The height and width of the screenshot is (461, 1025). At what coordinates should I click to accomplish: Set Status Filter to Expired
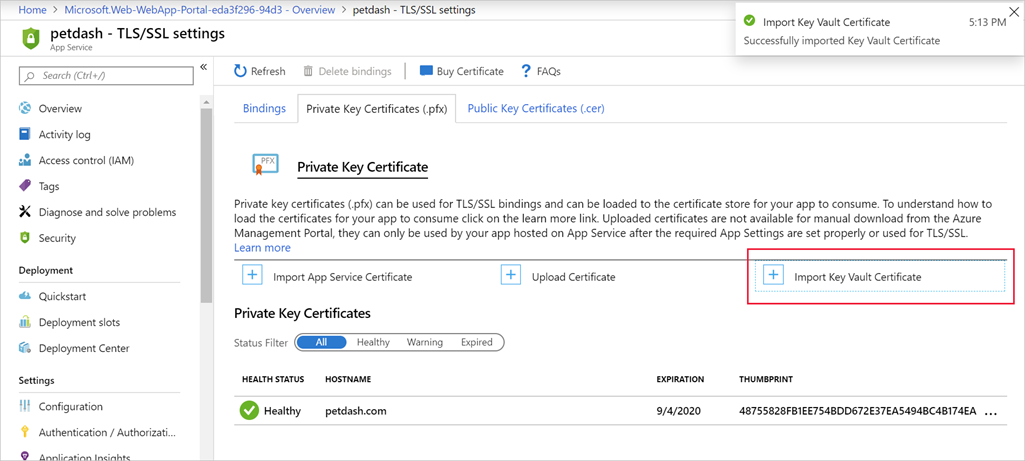coord(477,342)
